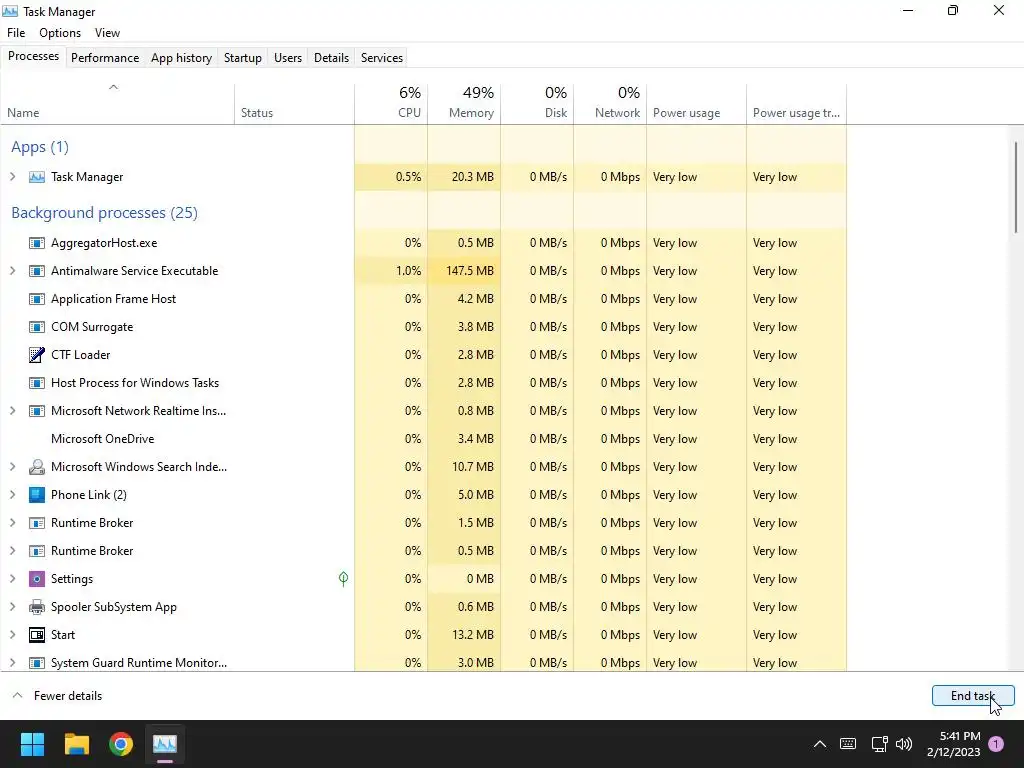1024x768 pixels.
Task: Switch to the Performance tab
Action: 105,57
